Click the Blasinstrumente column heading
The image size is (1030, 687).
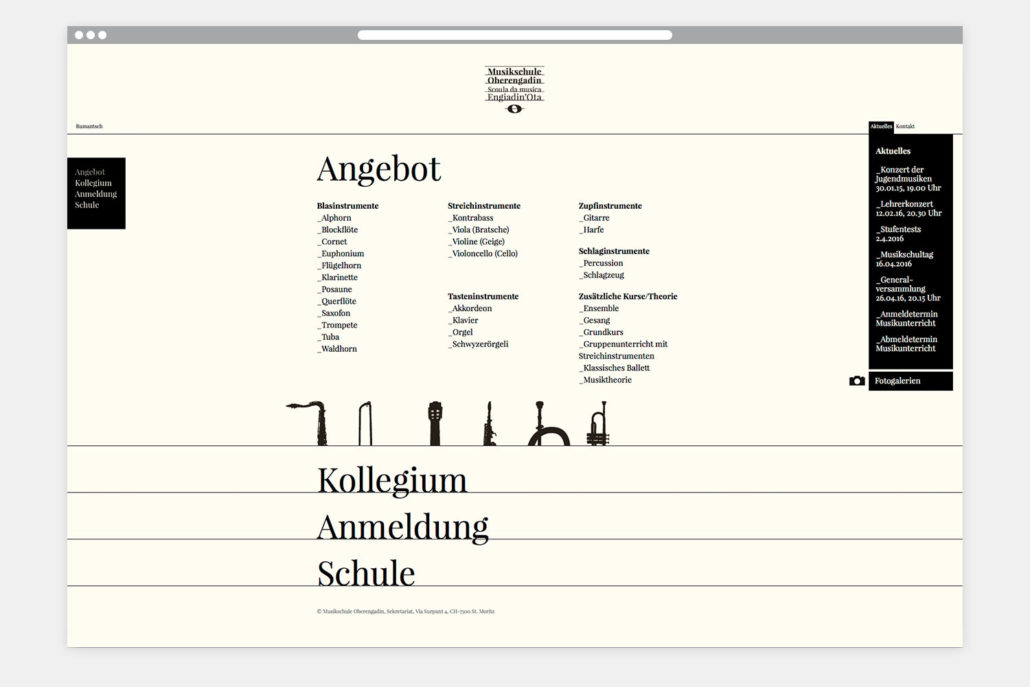click(x=347, y=206)
